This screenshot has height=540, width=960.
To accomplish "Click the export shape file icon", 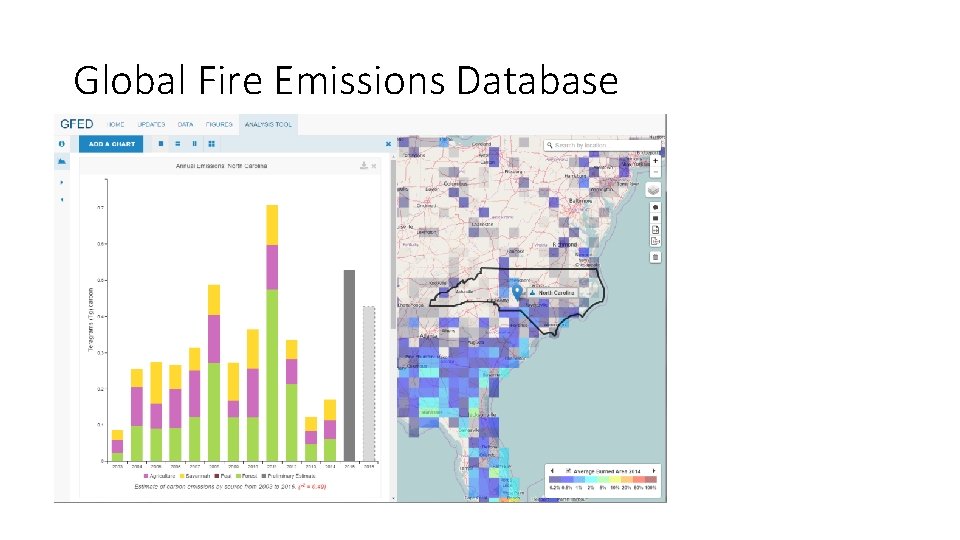I will (655, 241).
